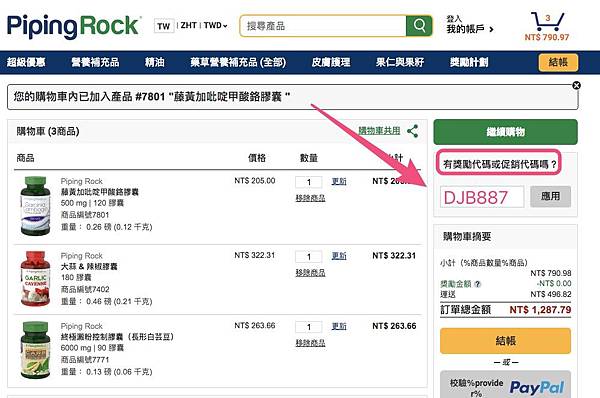The height and width of the screenshot is (398, 600).
Task: Click the 購物車摘要 heading
Action: pyautogui.click(x=467, y=237)
